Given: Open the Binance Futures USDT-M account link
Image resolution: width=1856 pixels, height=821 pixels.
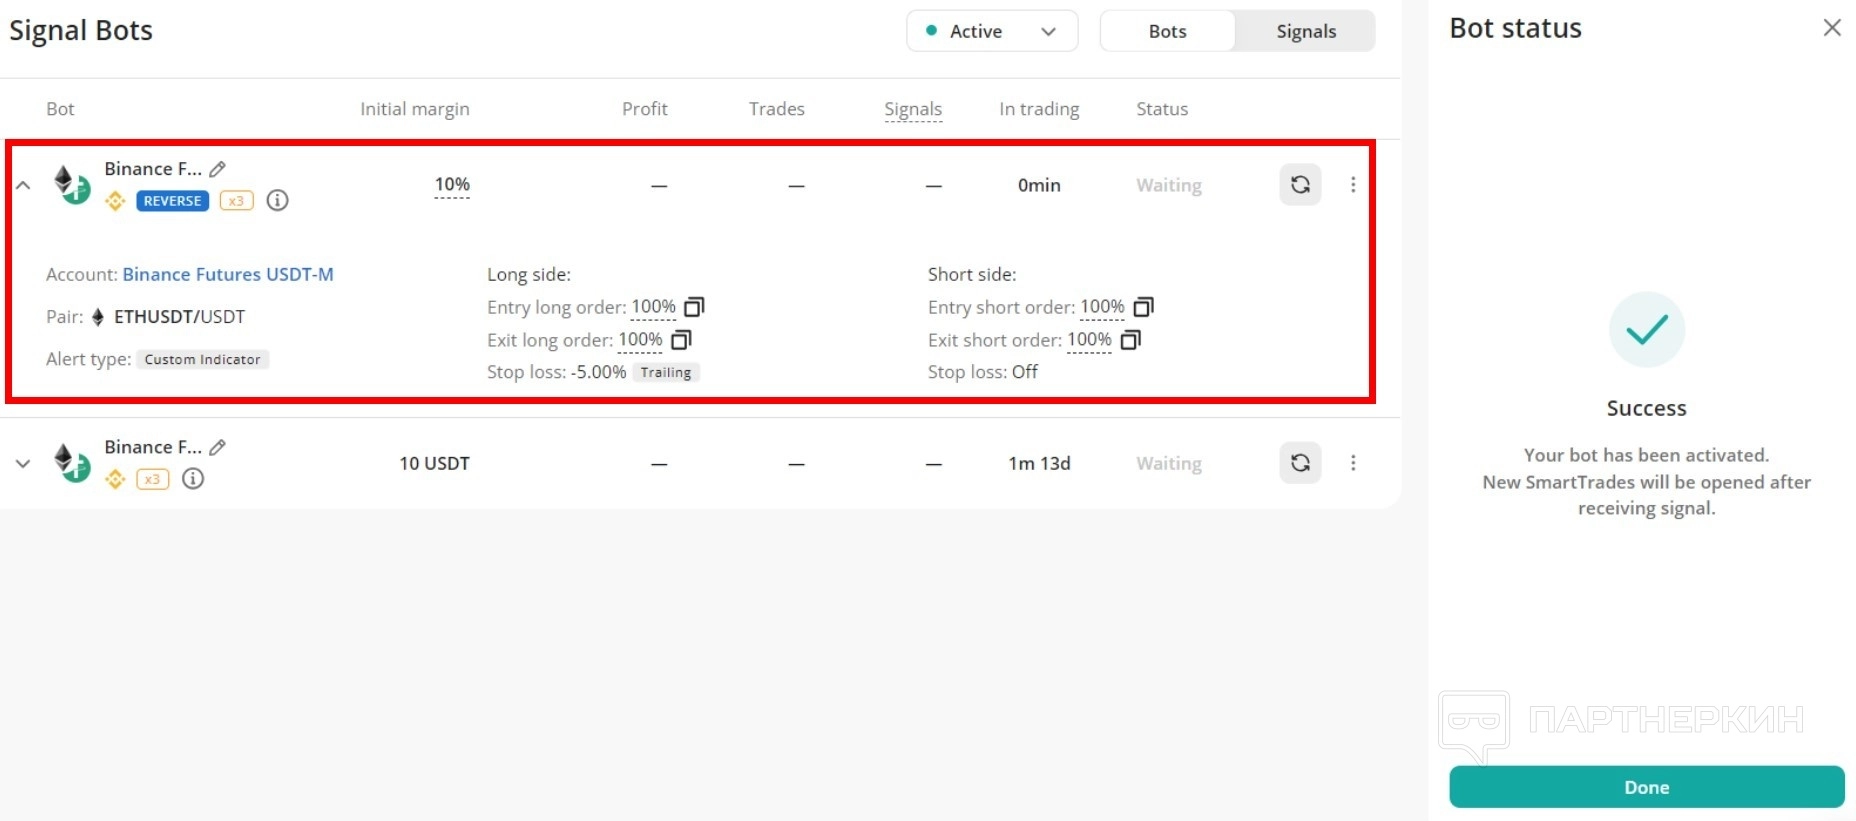Looking at the screenshot, I should (228, 274).
